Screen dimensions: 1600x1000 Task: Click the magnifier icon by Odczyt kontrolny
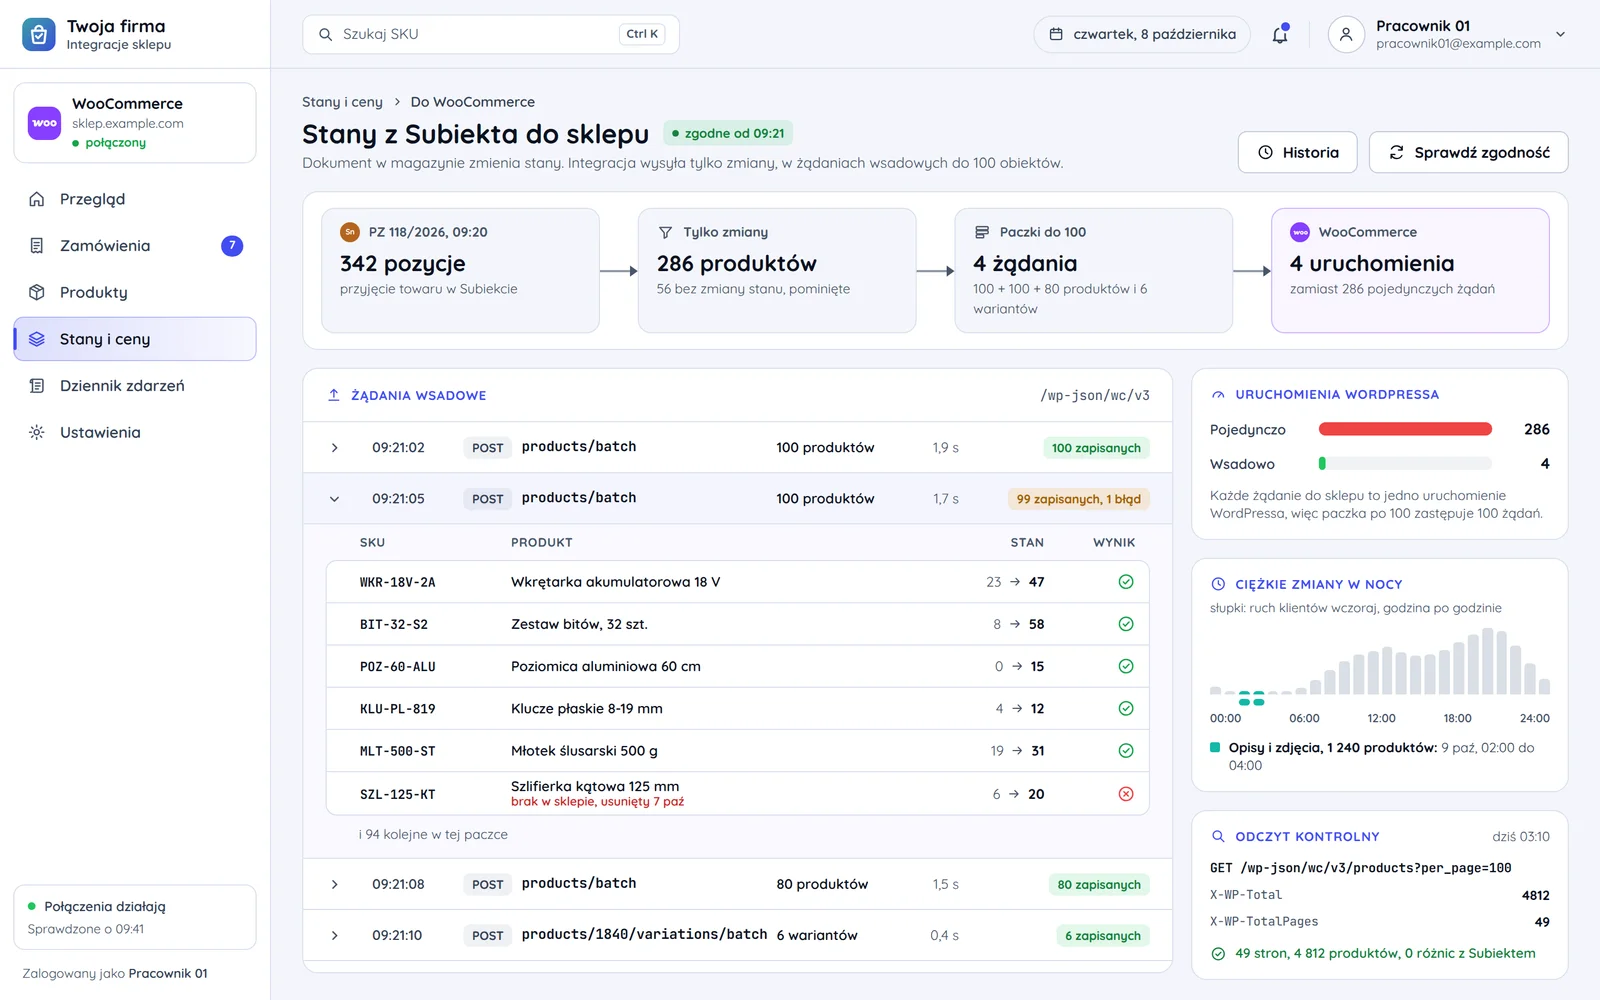[1218, 836]
